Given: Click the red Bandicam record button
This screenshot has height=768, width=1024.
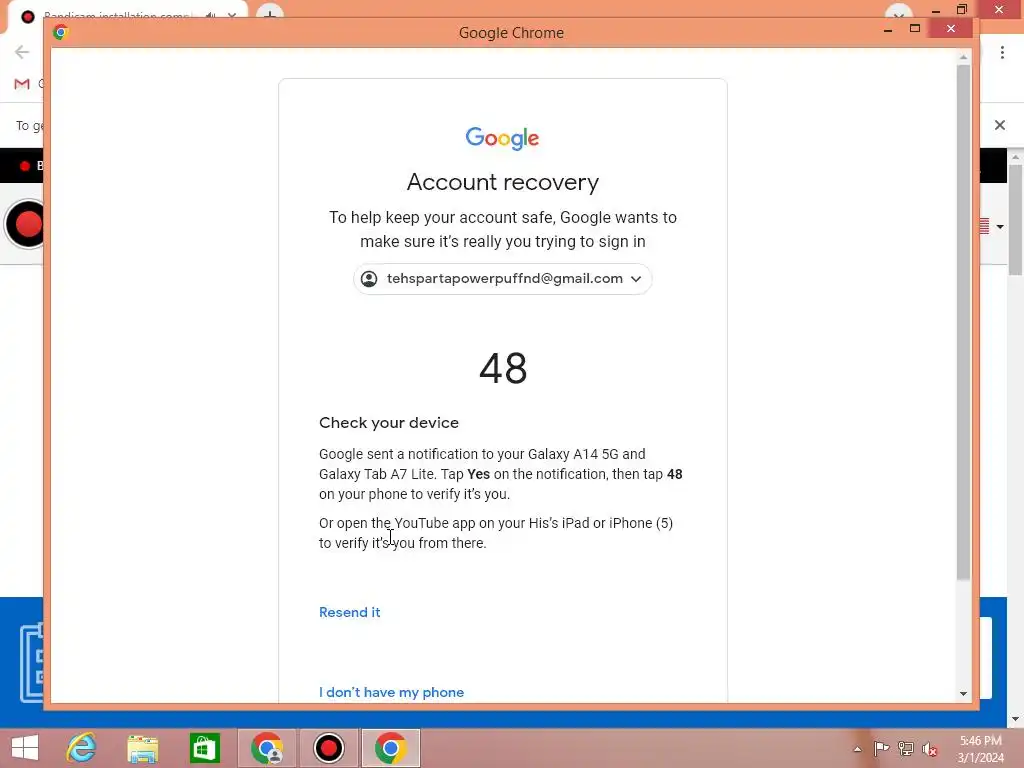Looking at the screenshot, I should click(26, 224).
